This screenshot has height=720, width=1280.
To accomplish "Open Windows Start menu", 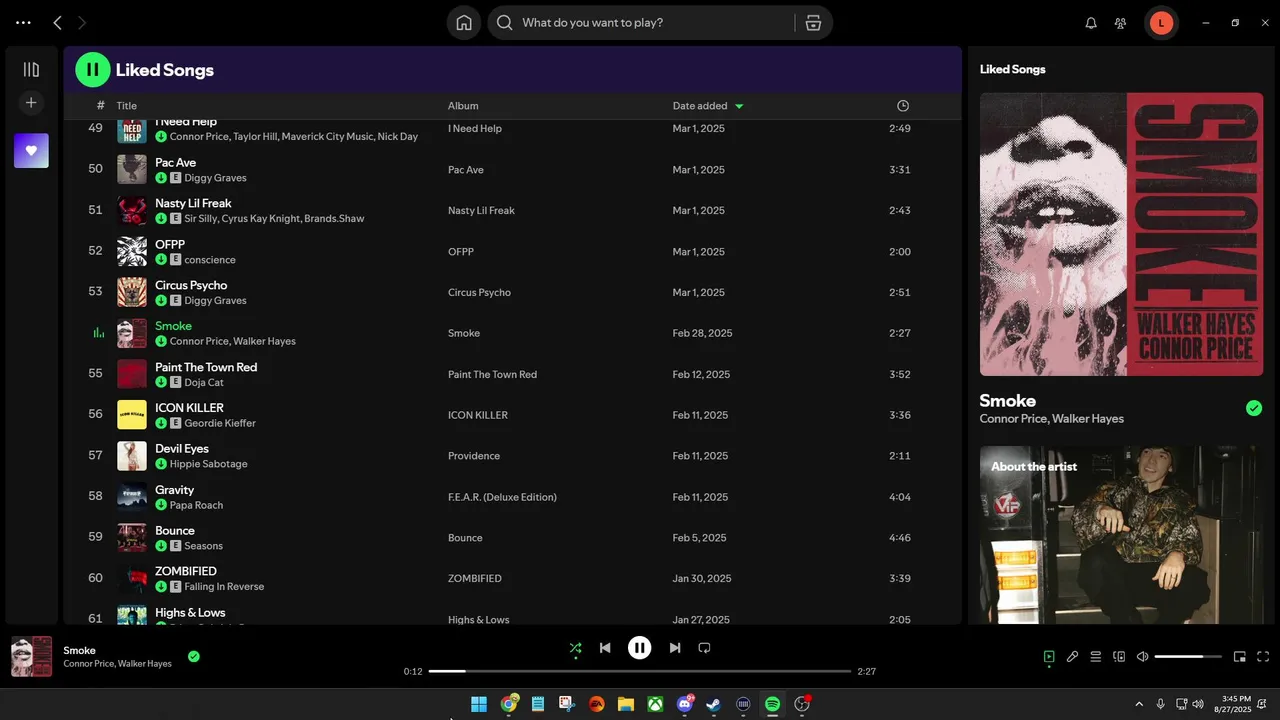I will point(479,704).
